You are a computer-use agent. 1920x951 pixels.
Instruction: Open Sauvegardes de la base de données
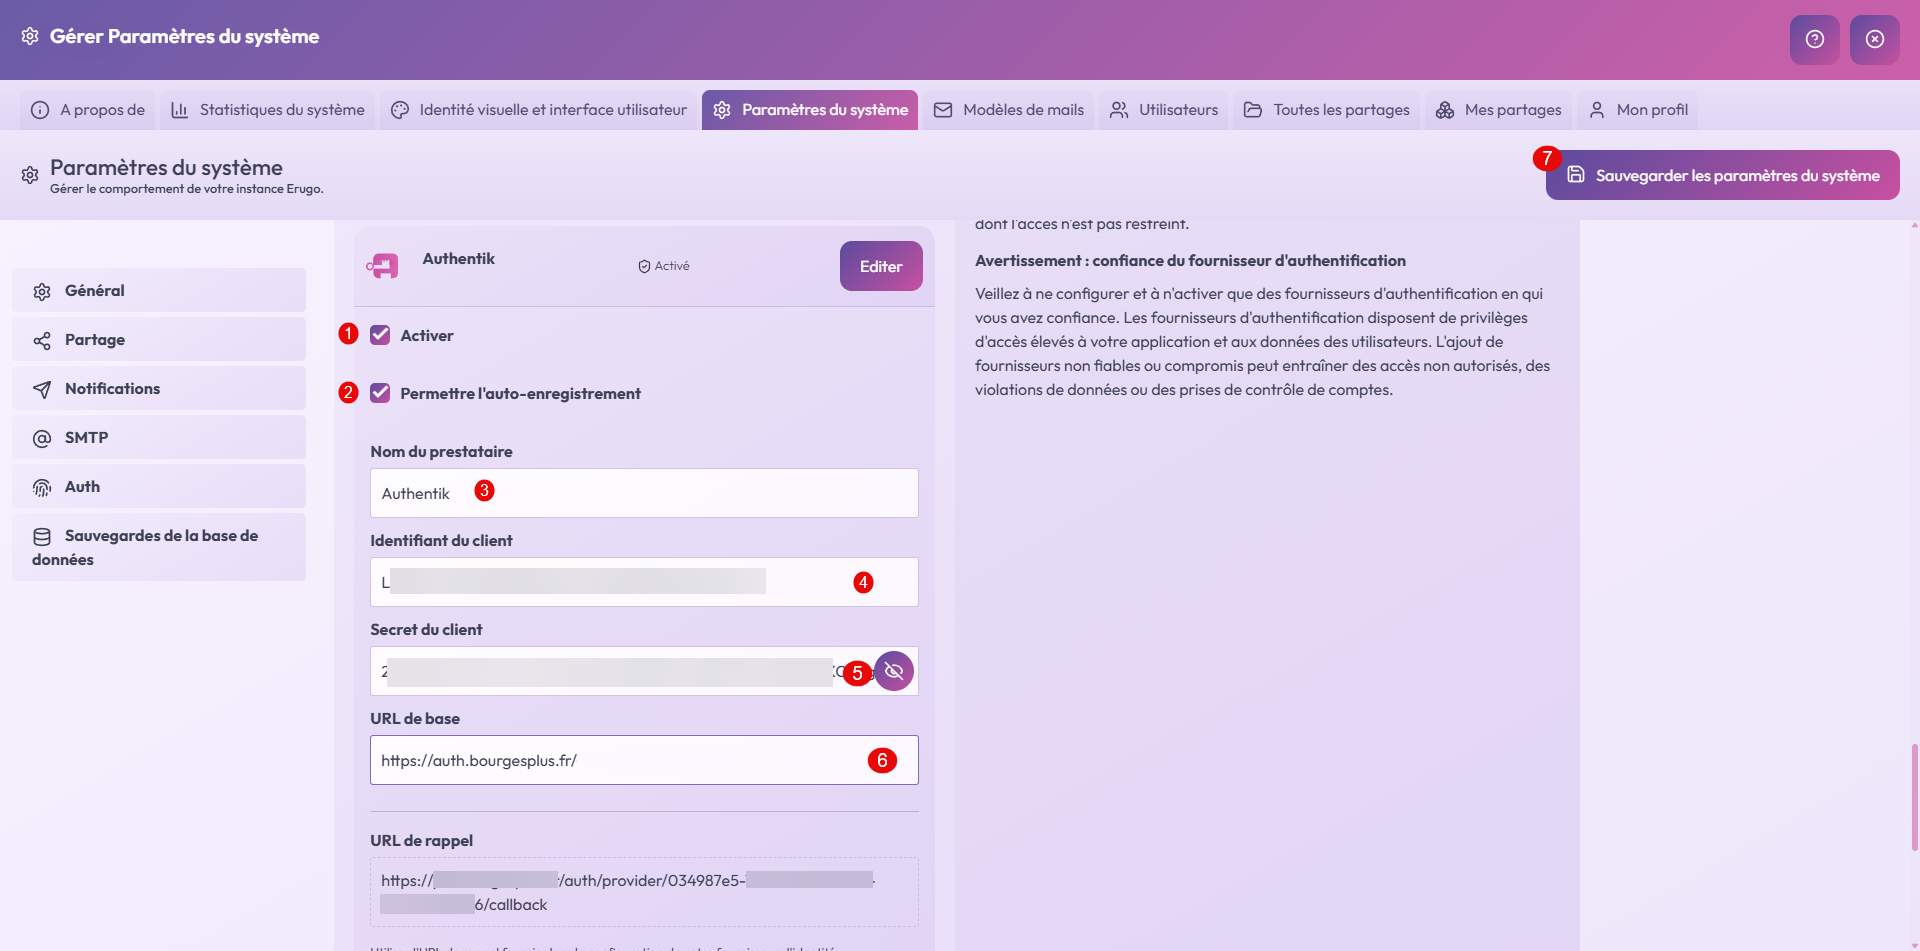(x=159, y=547)
